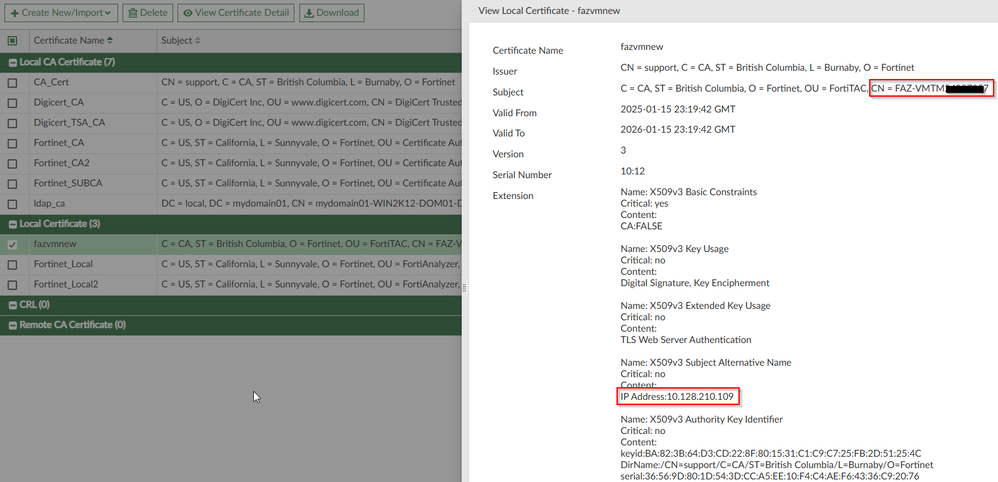Click the View Local Certificate panel title
The width and height of the screenshot is (998, 482).
pos(549,11)
